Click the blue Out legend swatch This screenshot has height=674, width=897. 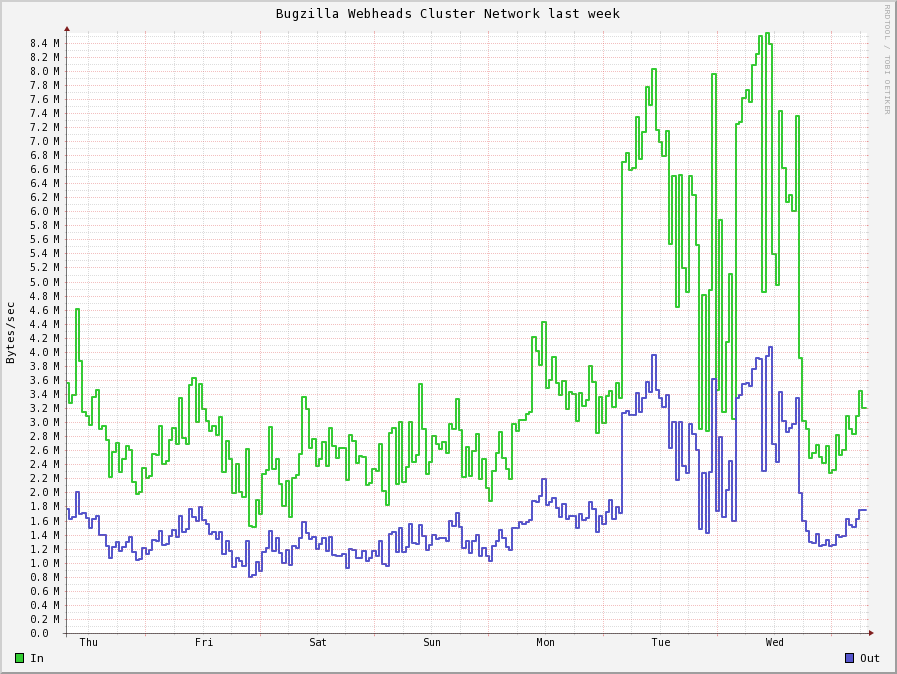(x=850, y=658)
